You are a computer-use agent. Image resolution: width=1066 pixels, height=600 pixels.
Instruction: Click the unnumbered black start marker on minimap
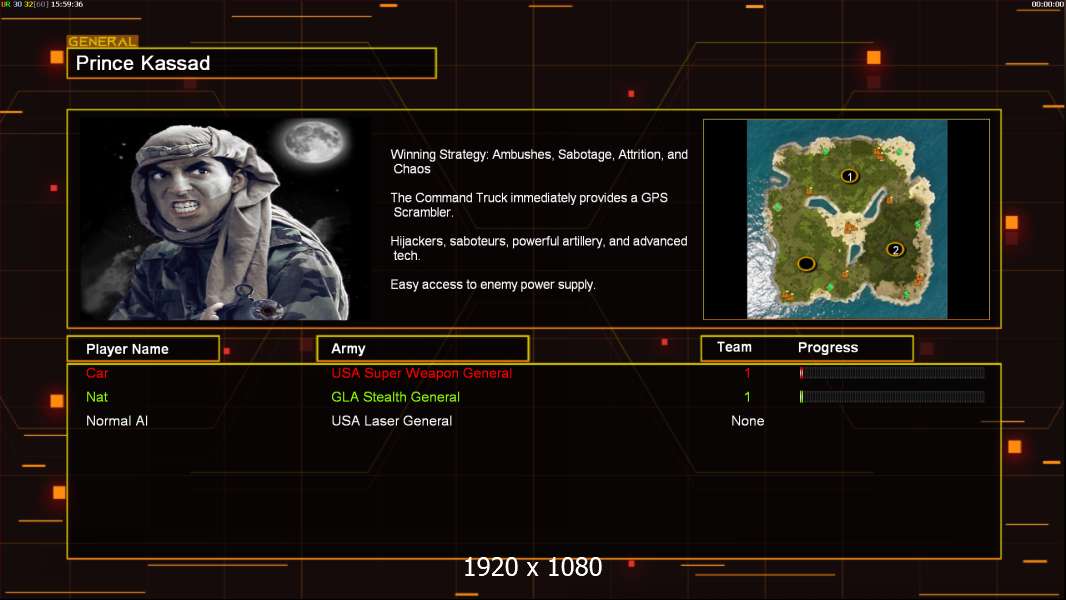[x=806, y=264]
